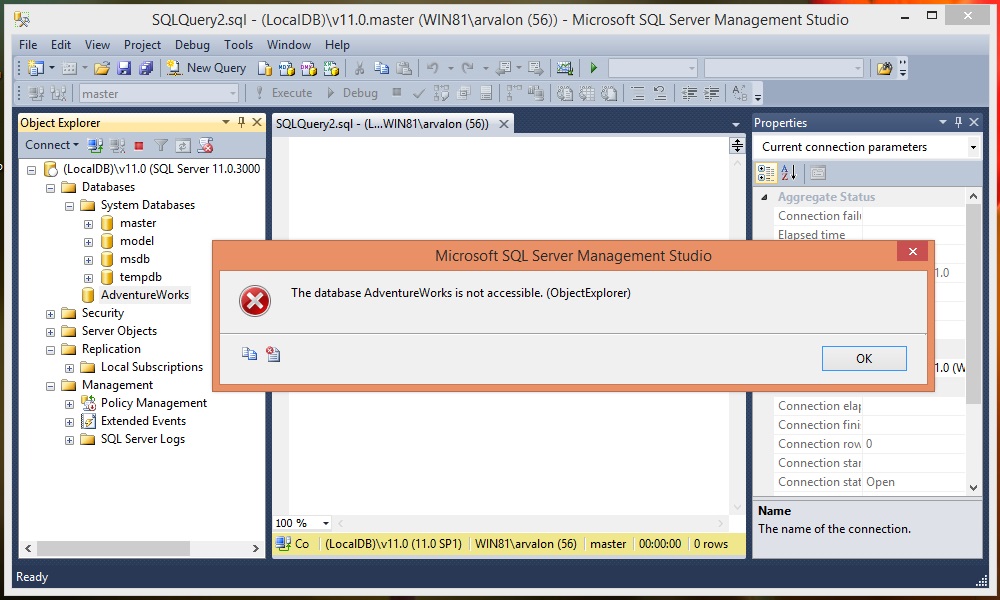
Task: Click the green Start play icon
Action: [x=594, y=68]
